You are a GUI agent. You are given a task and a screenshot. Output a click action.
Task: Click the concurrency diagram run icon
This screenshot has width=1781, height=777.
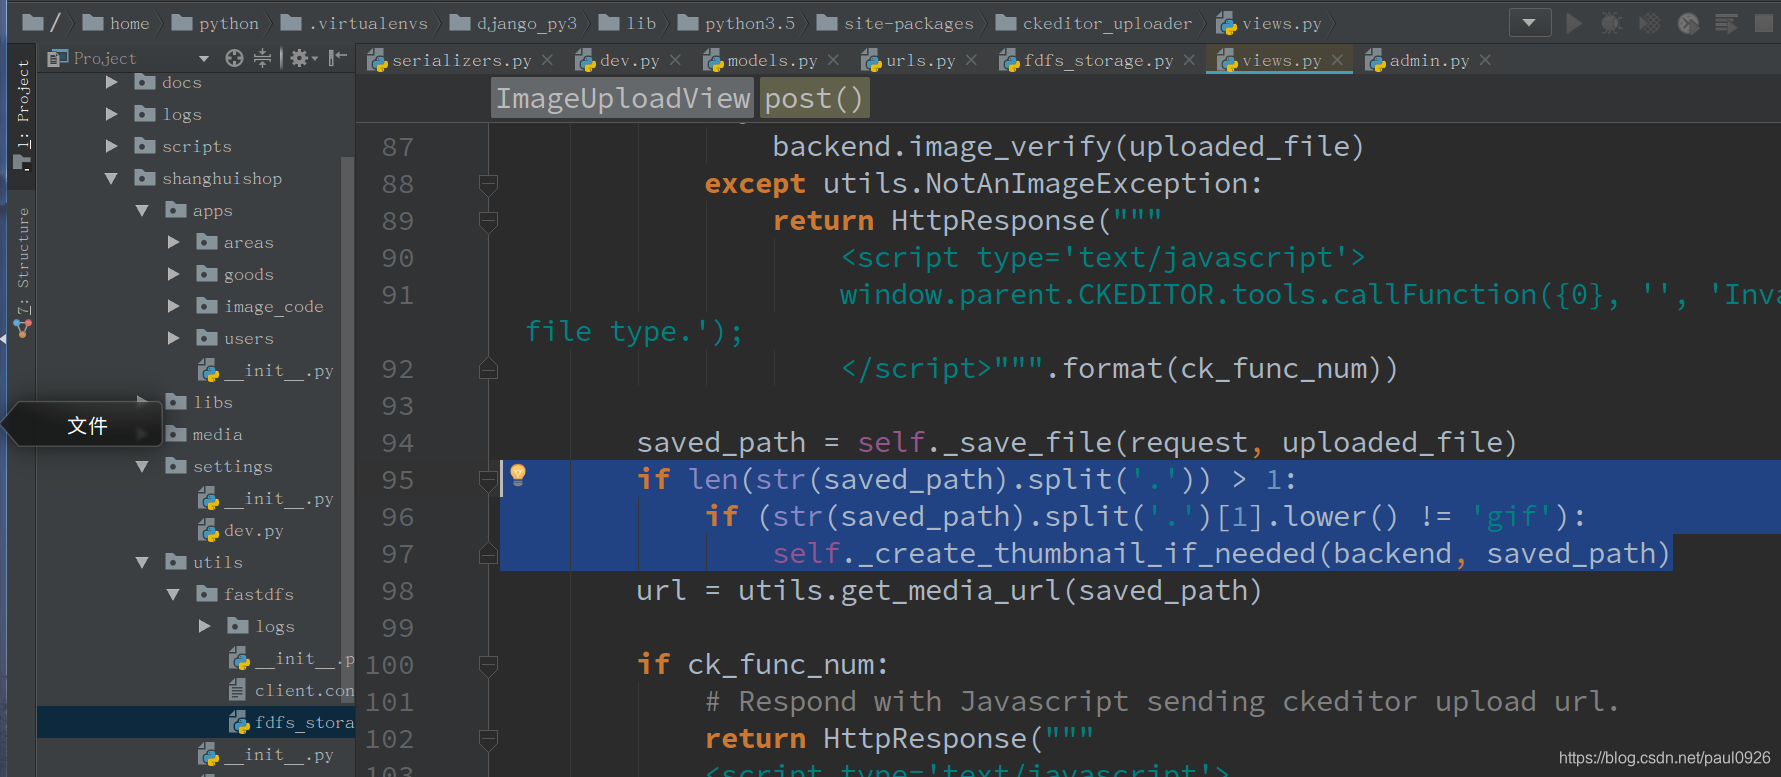click(x=1726, y=23)
